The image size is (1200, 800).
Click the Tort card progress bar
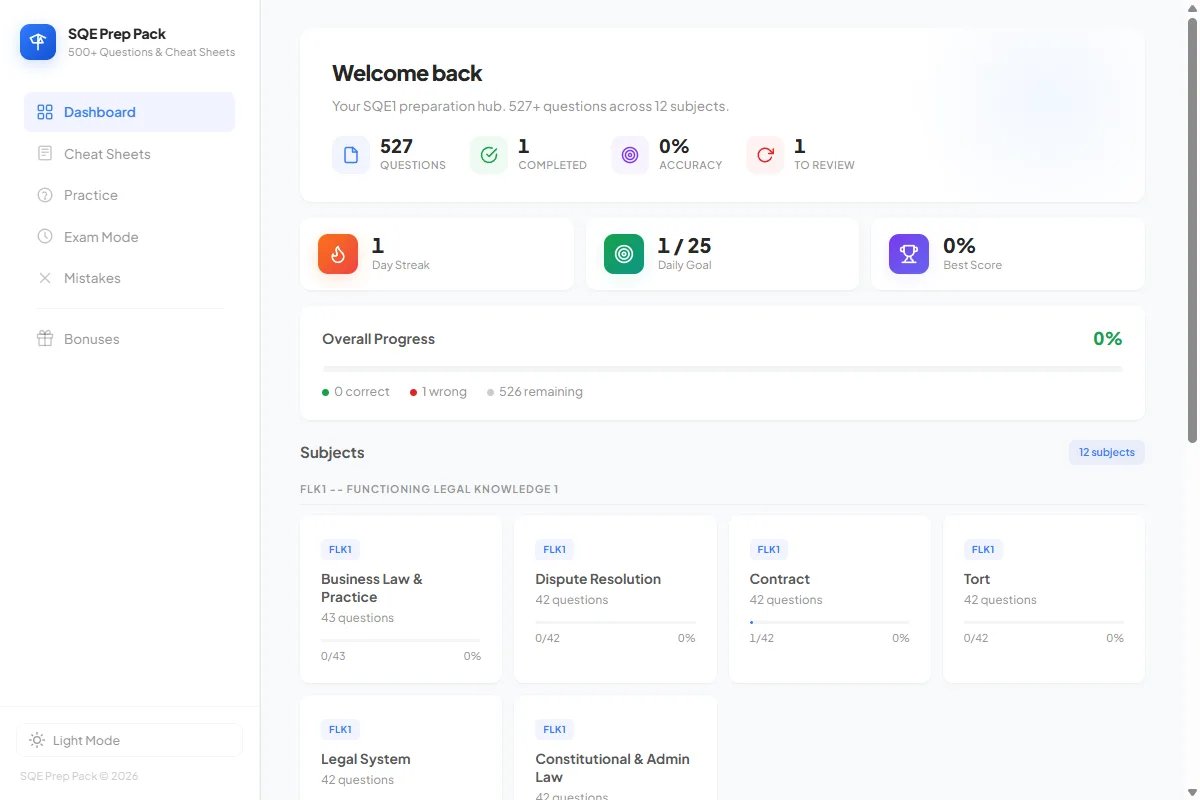(1044, 622)
